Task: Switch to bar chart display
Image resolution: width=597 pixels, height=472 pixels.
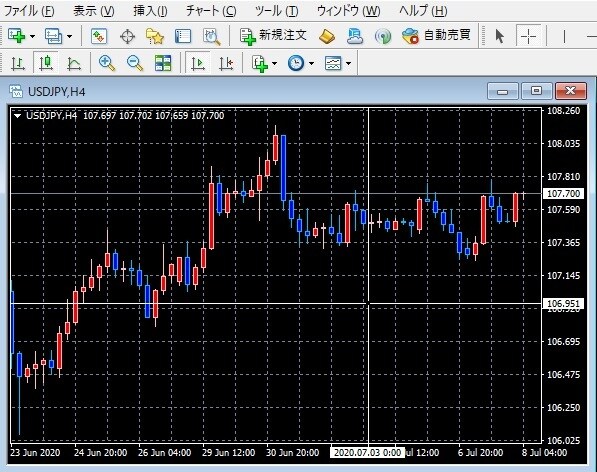Action: (x=18, y=63)
